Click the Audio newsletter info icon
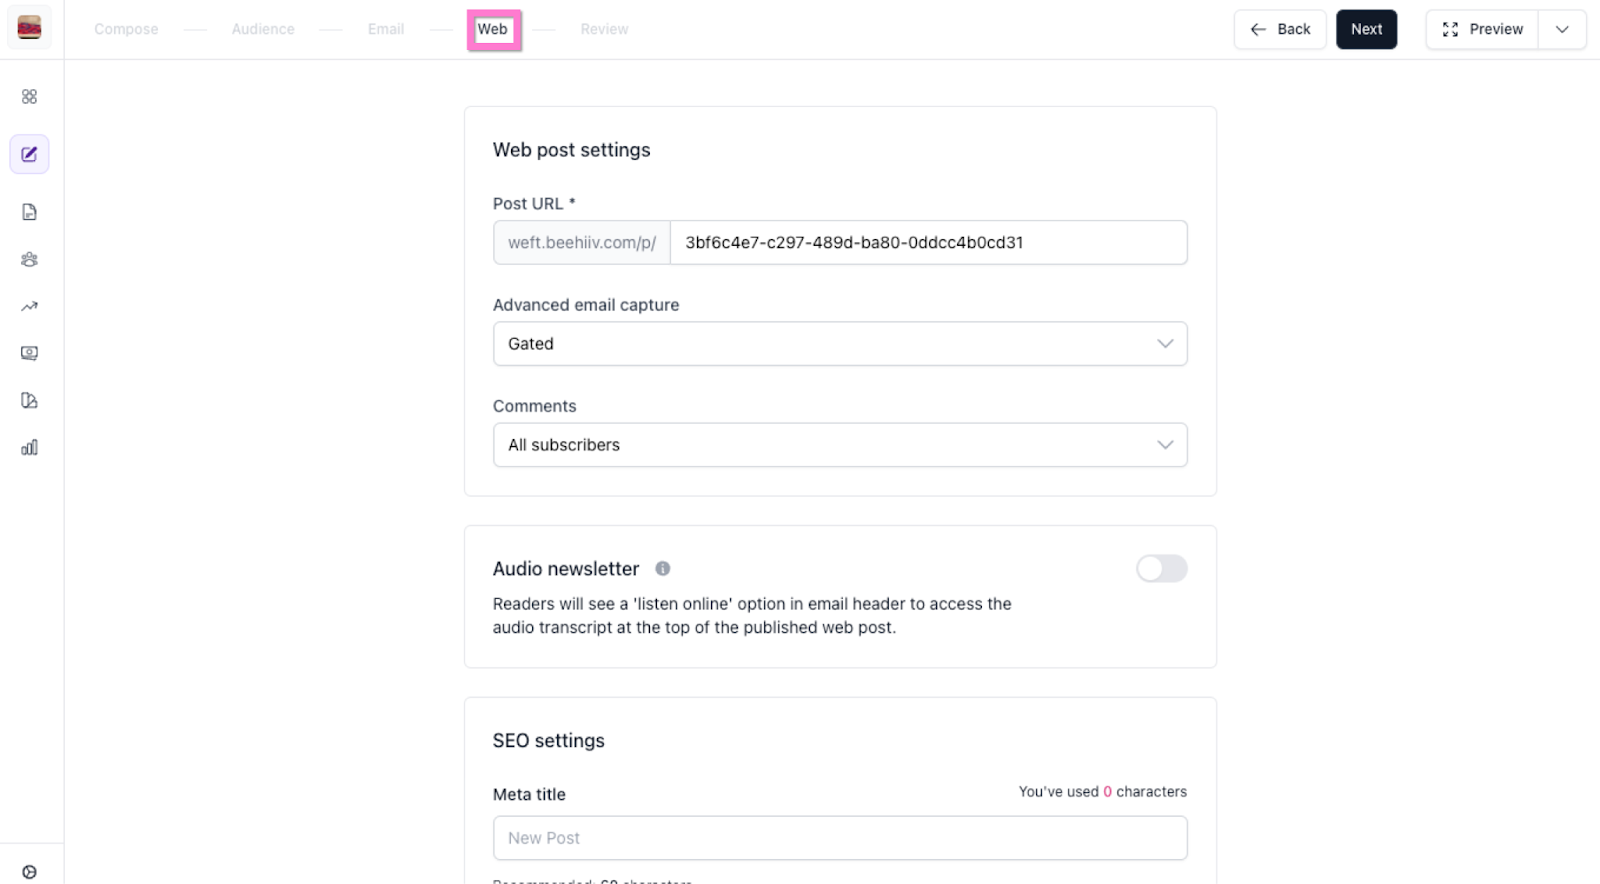This screenshot has height=884, width=1600. pos(663,568)
